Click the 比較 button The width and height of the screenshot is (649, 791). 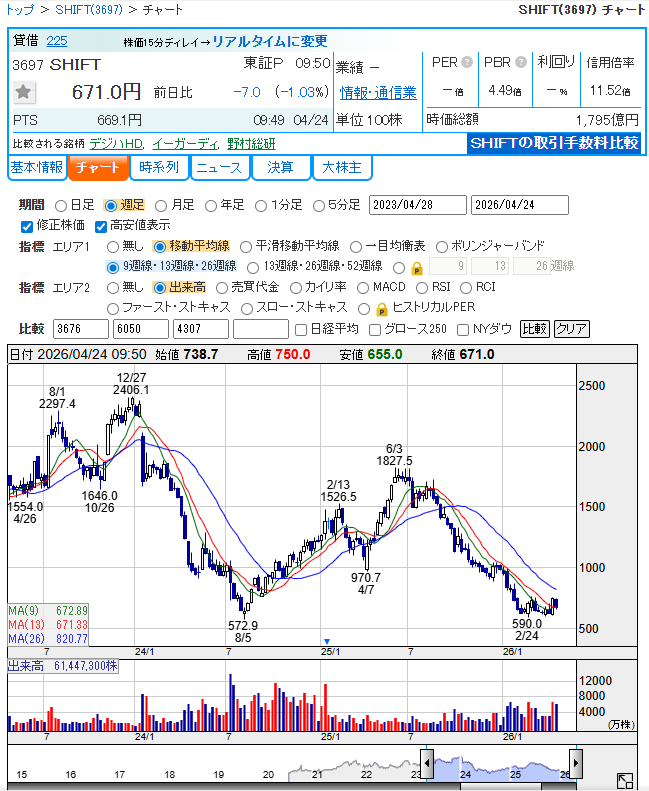pyautogui.click(x=535, y=329)
